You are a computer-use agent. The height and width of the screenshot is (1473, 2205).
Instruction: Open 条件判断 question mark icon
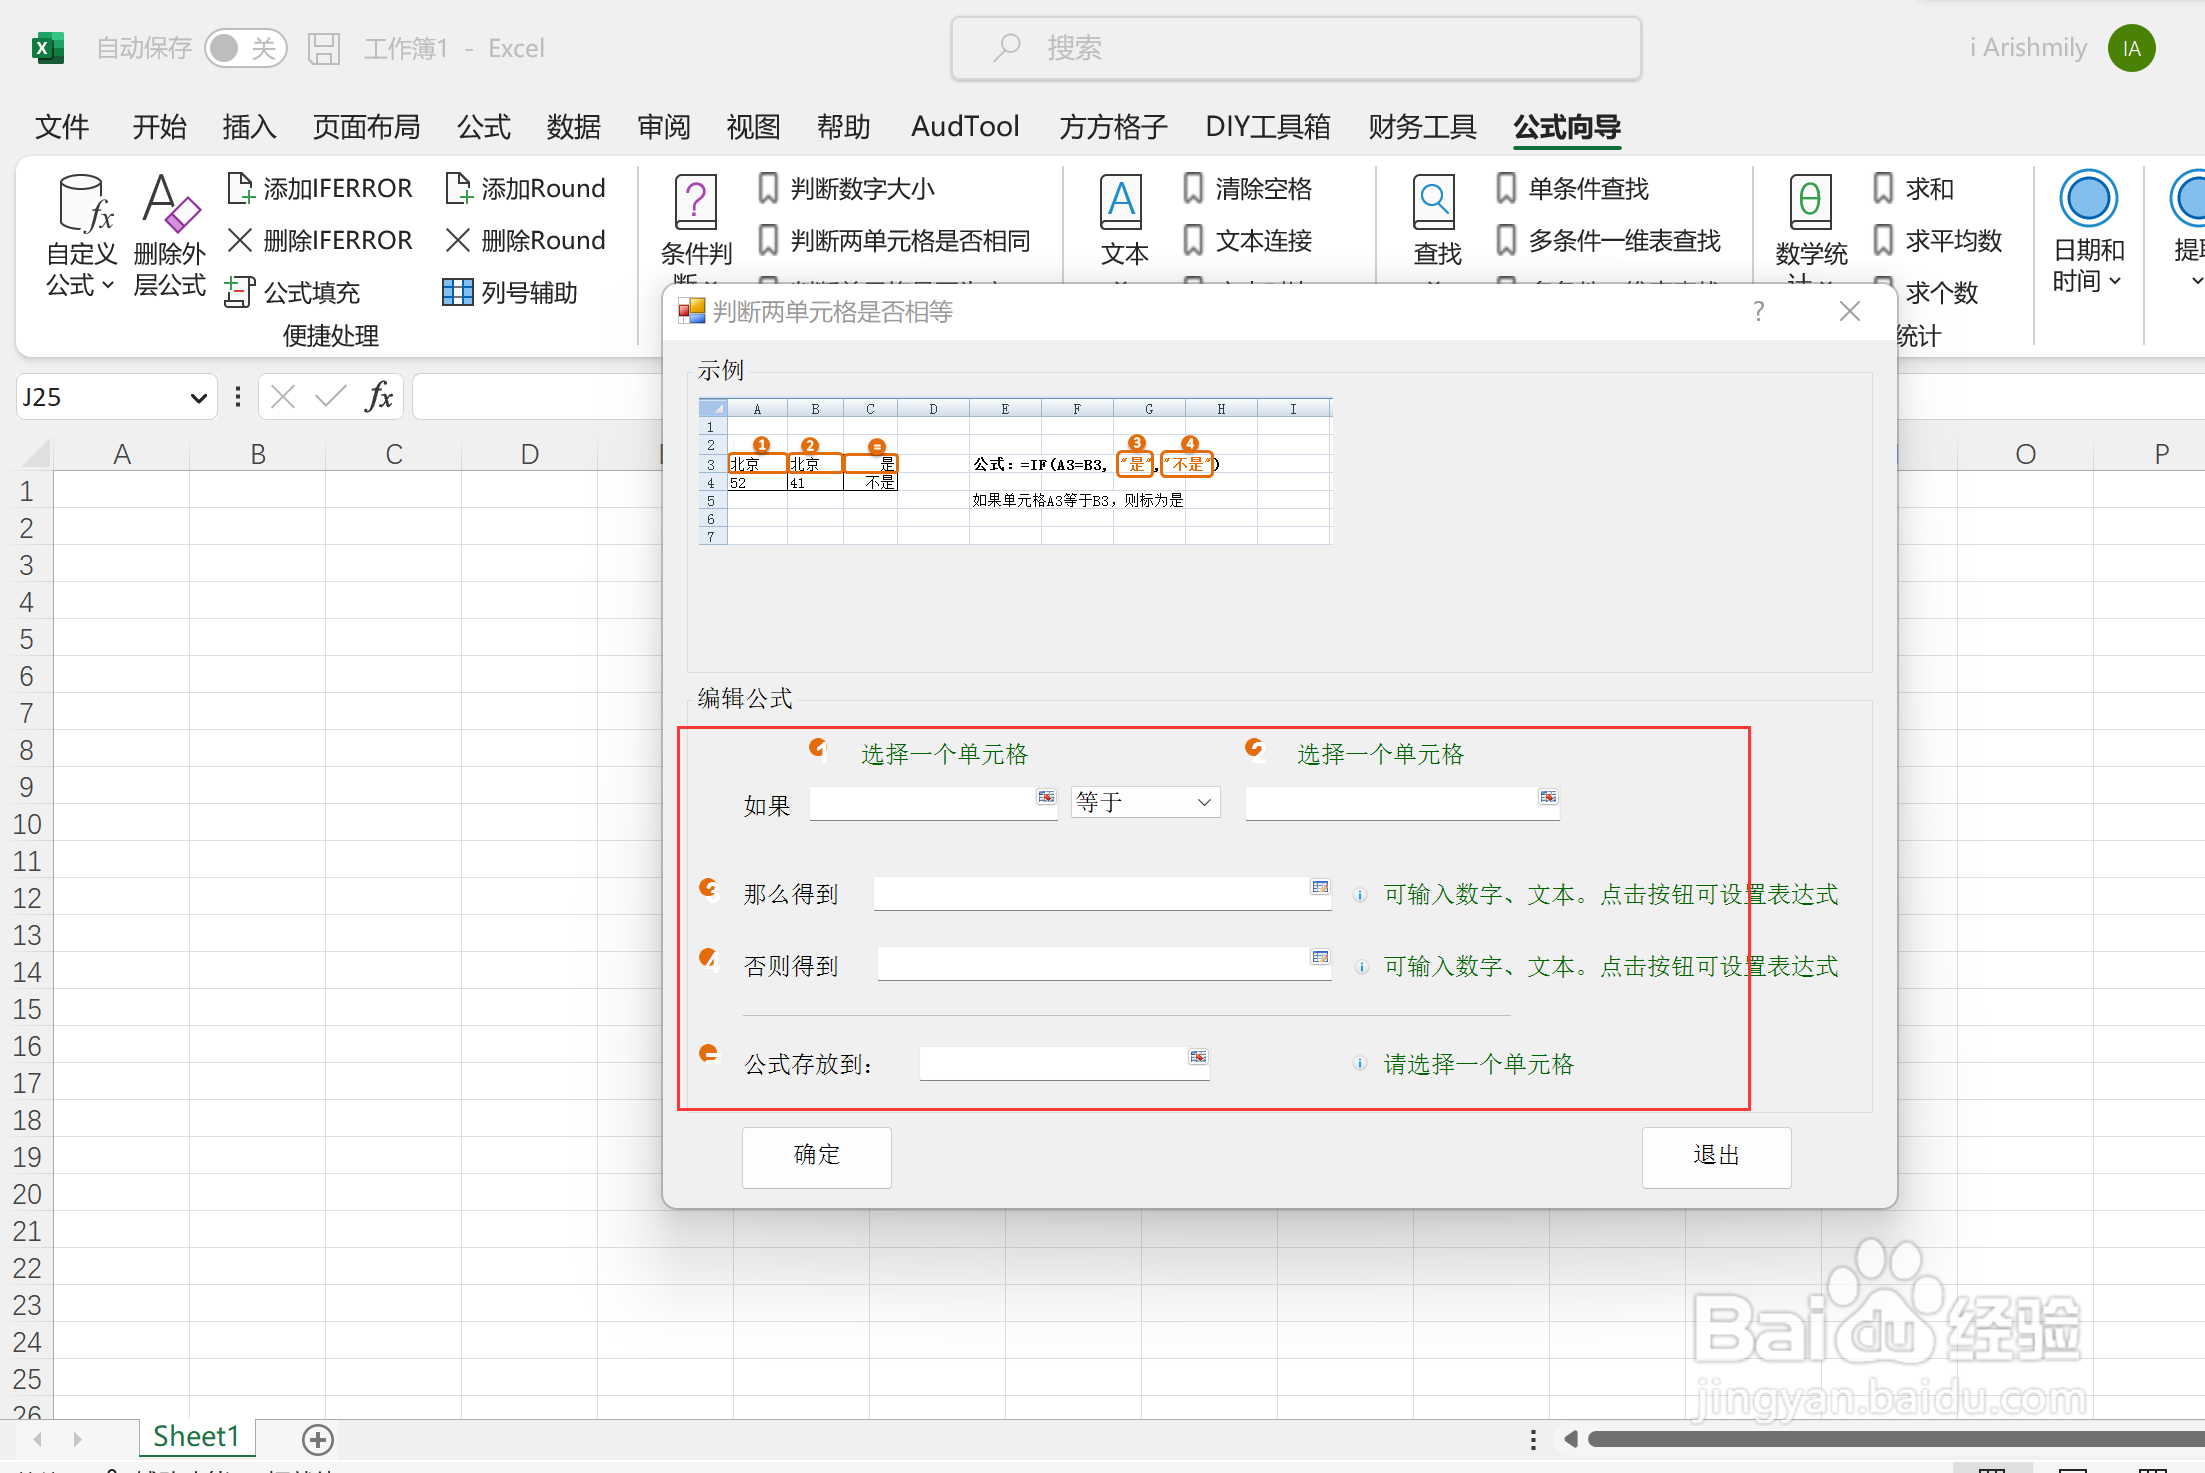(696, 202)
